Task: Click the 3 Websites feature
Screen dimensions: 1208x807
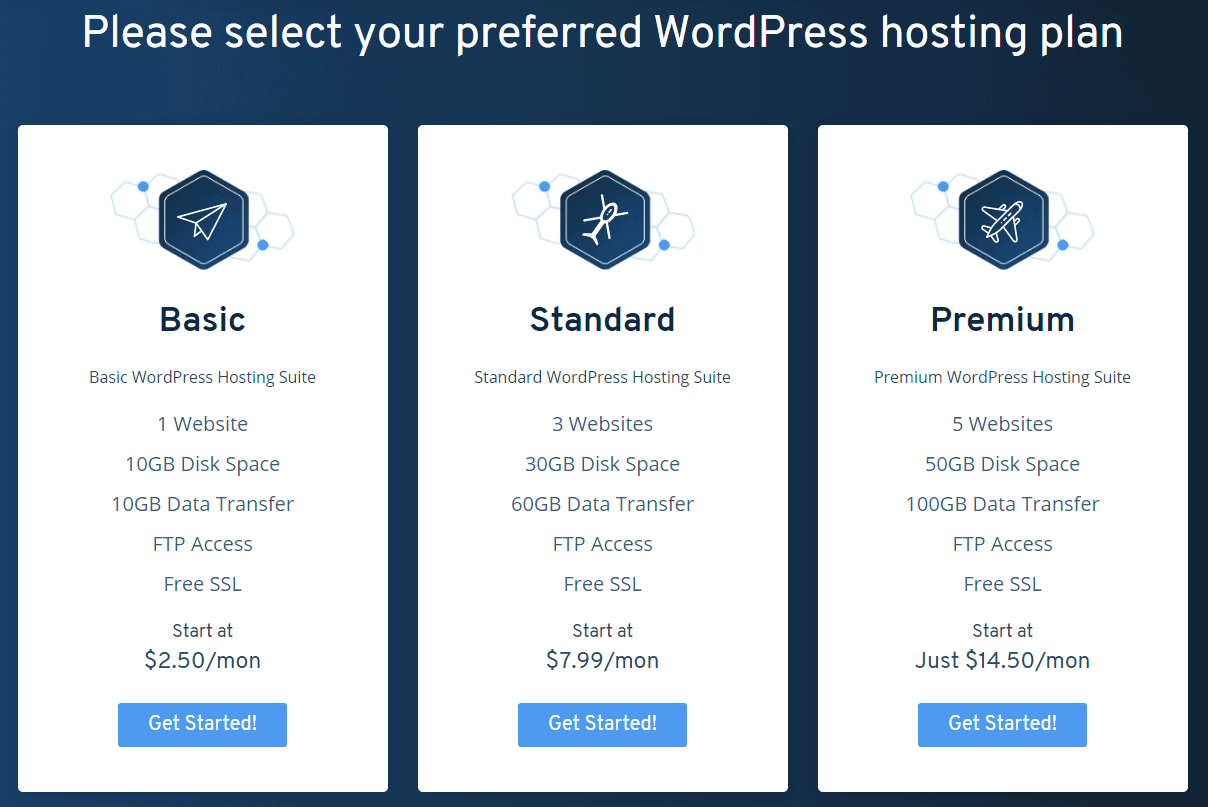Action: tap(602, 424)
